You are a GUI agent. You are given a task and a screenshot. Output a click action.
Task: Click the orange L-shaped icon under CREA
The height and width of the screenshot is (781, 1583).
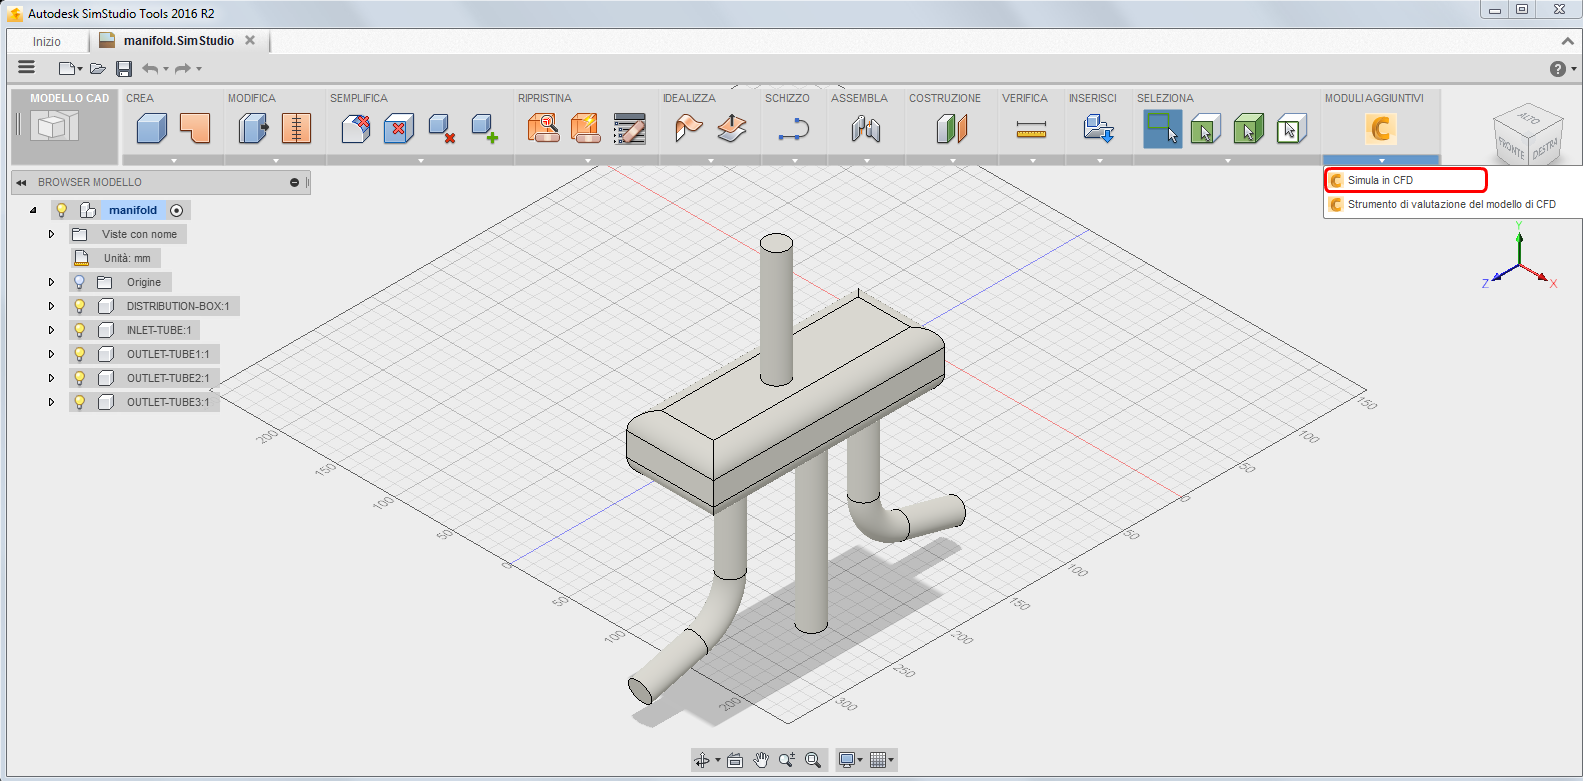(195, 129)
